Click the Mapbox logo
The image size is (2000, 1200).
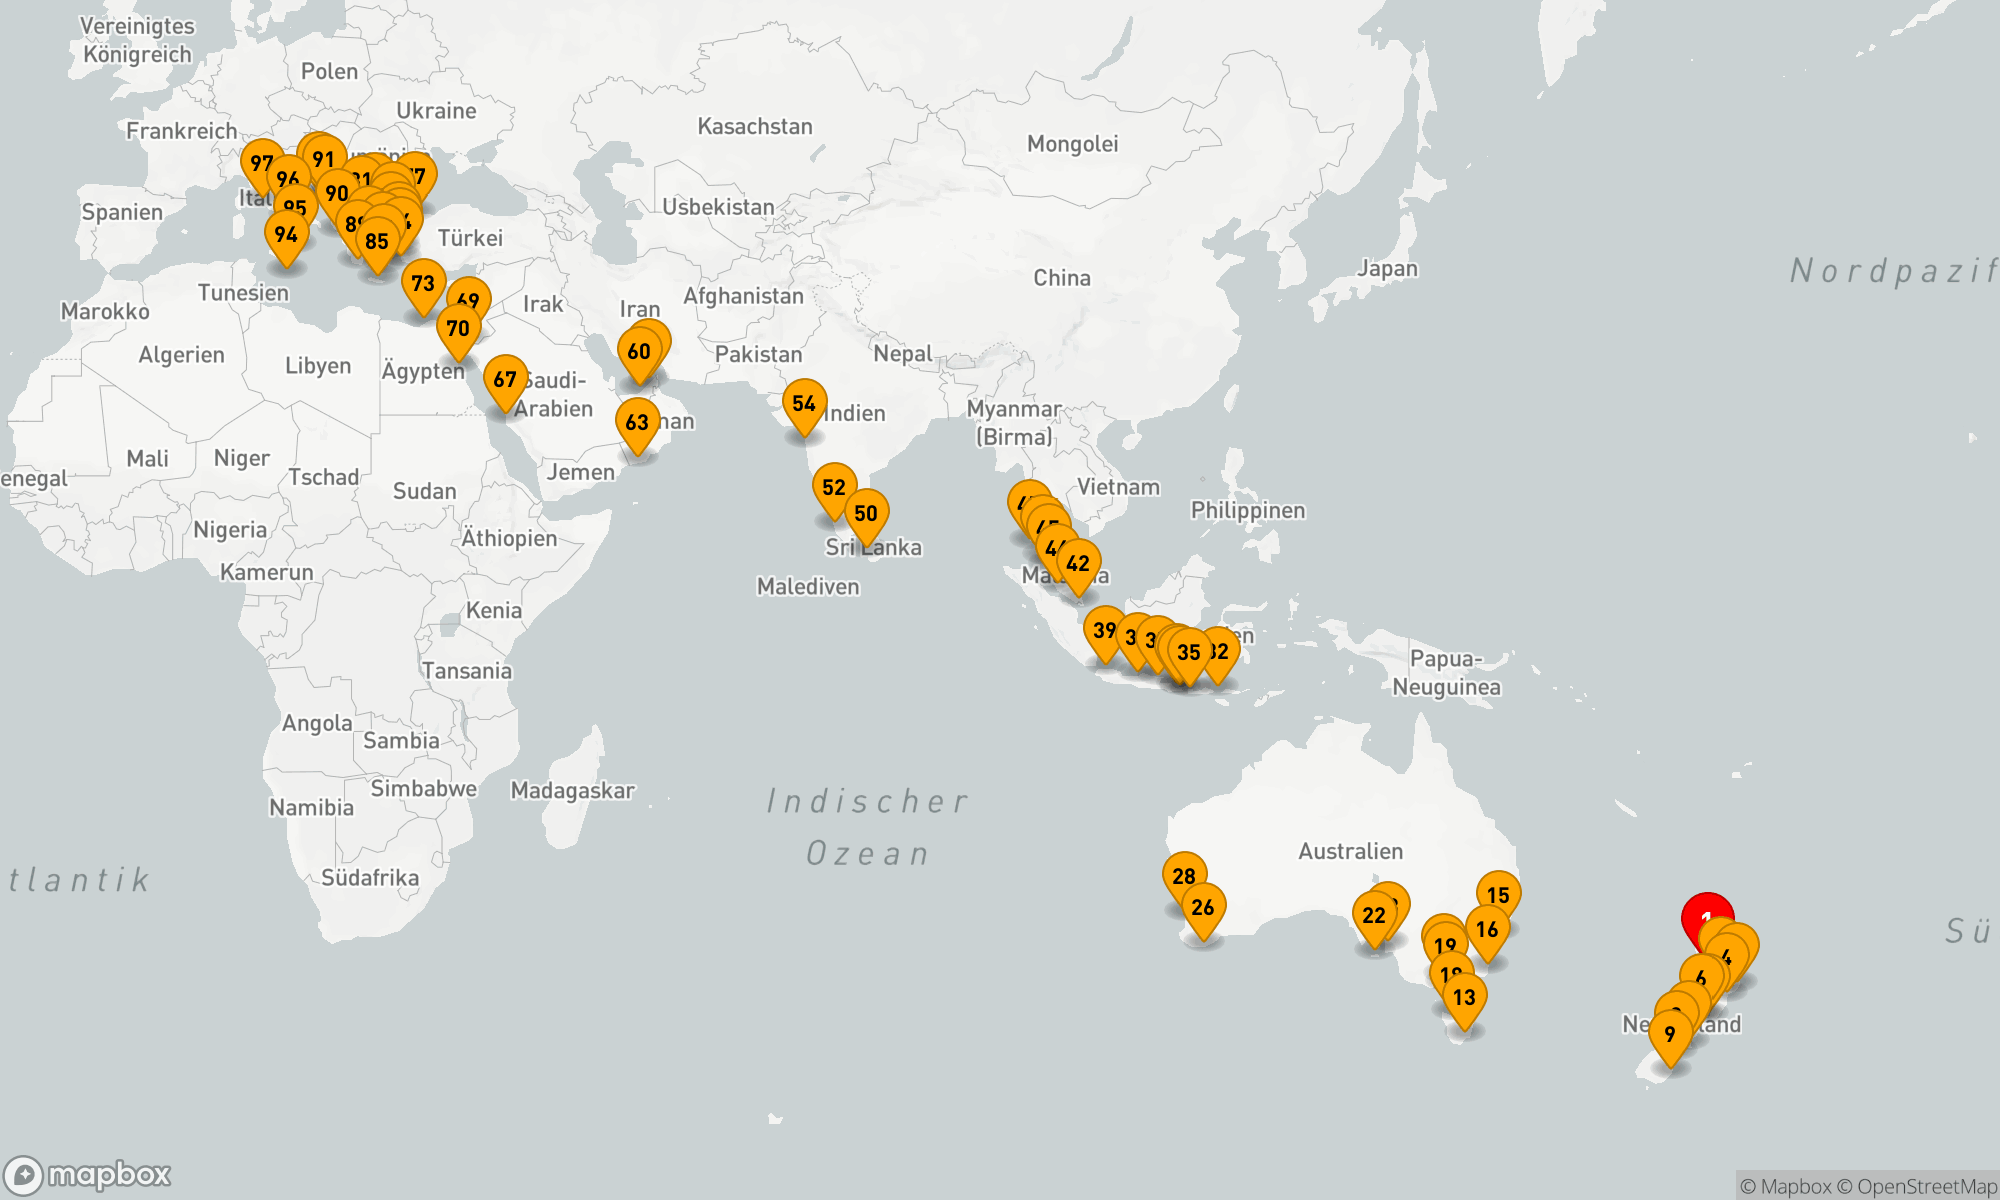pos(88,1174)
